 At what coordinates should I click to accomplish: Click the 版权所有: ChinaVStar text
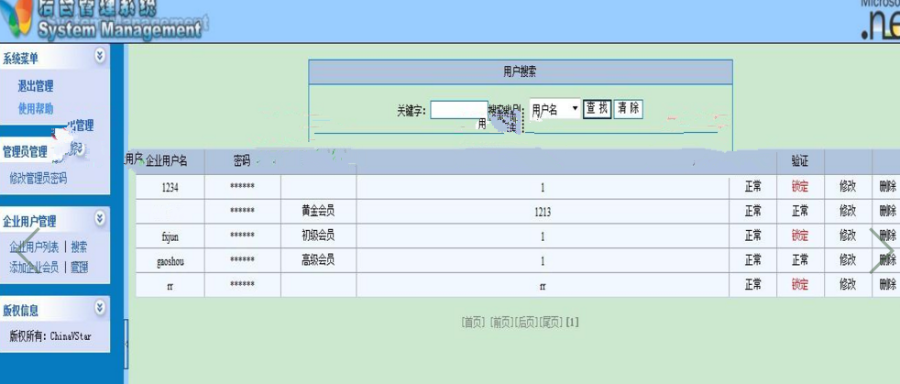point(50,336)
